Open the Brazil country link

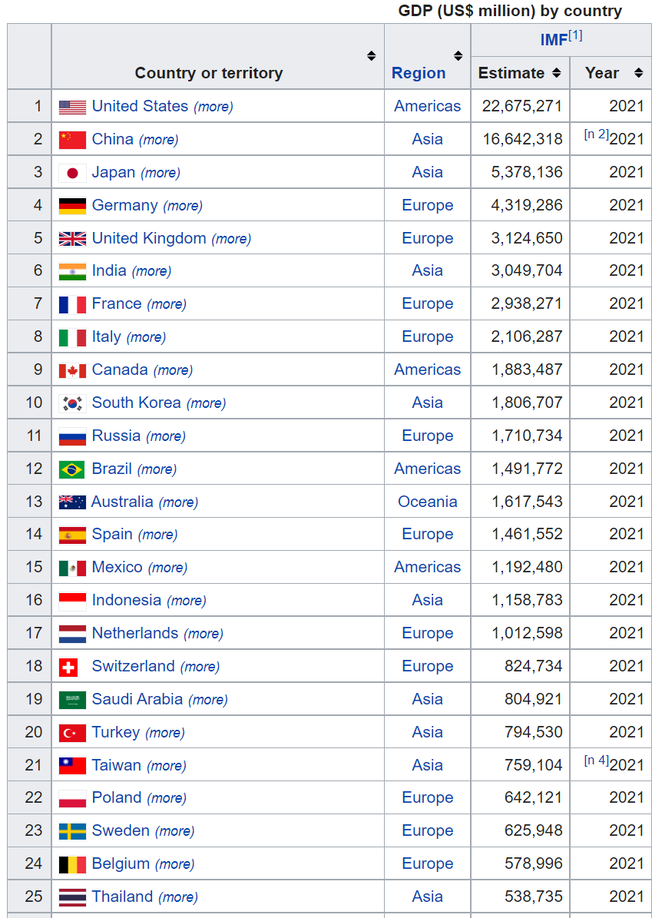(112, 468)
